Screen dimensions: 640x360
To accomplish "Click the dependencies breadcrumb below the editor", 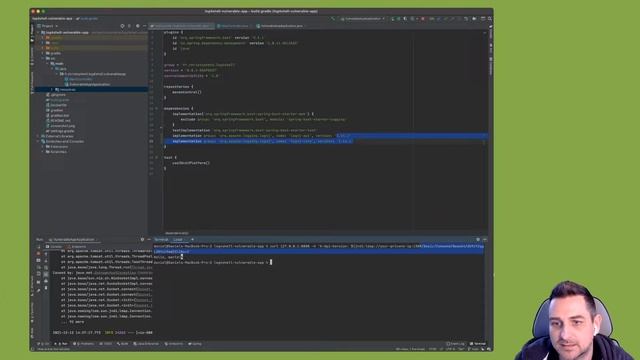I will 177,233.
